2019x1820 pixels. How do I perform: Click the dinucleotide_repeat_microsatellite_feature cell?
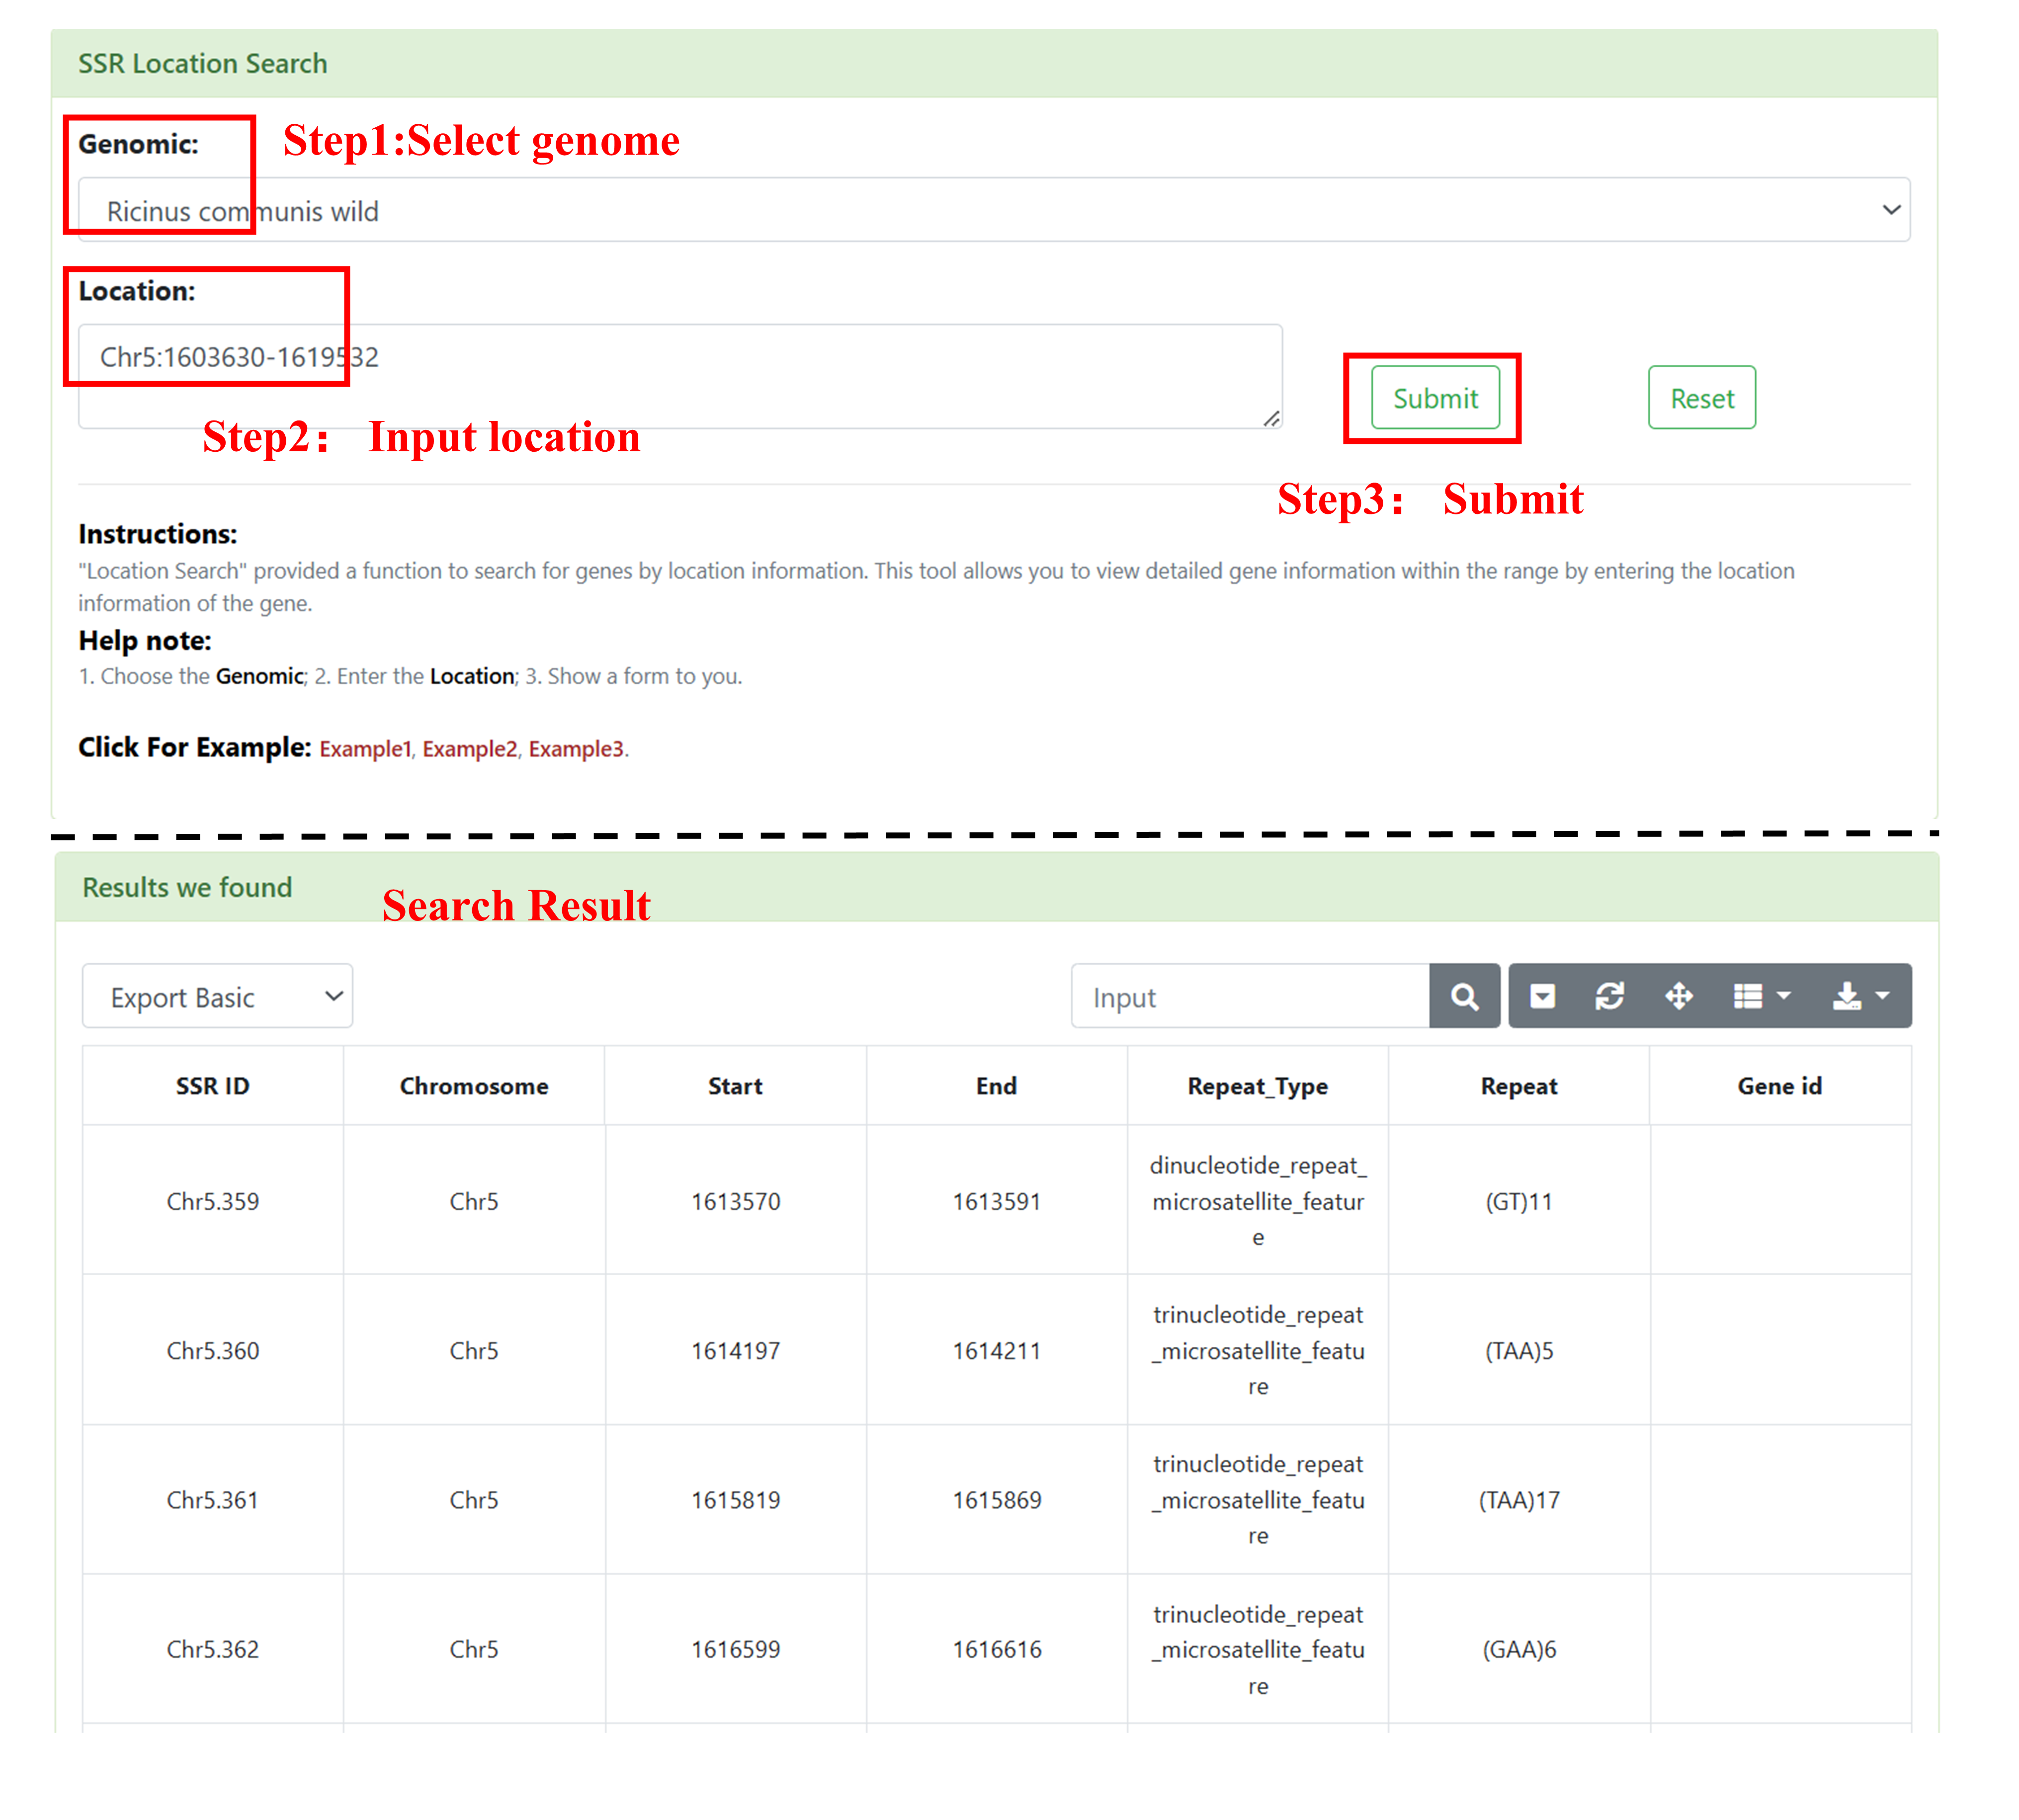[x=1258, y=1201]
